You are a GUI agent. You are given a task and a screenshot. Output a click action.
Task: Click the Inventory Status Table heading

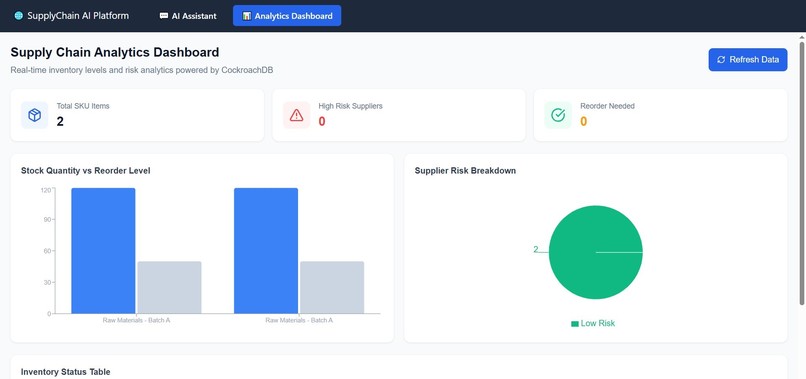[66, 372]
